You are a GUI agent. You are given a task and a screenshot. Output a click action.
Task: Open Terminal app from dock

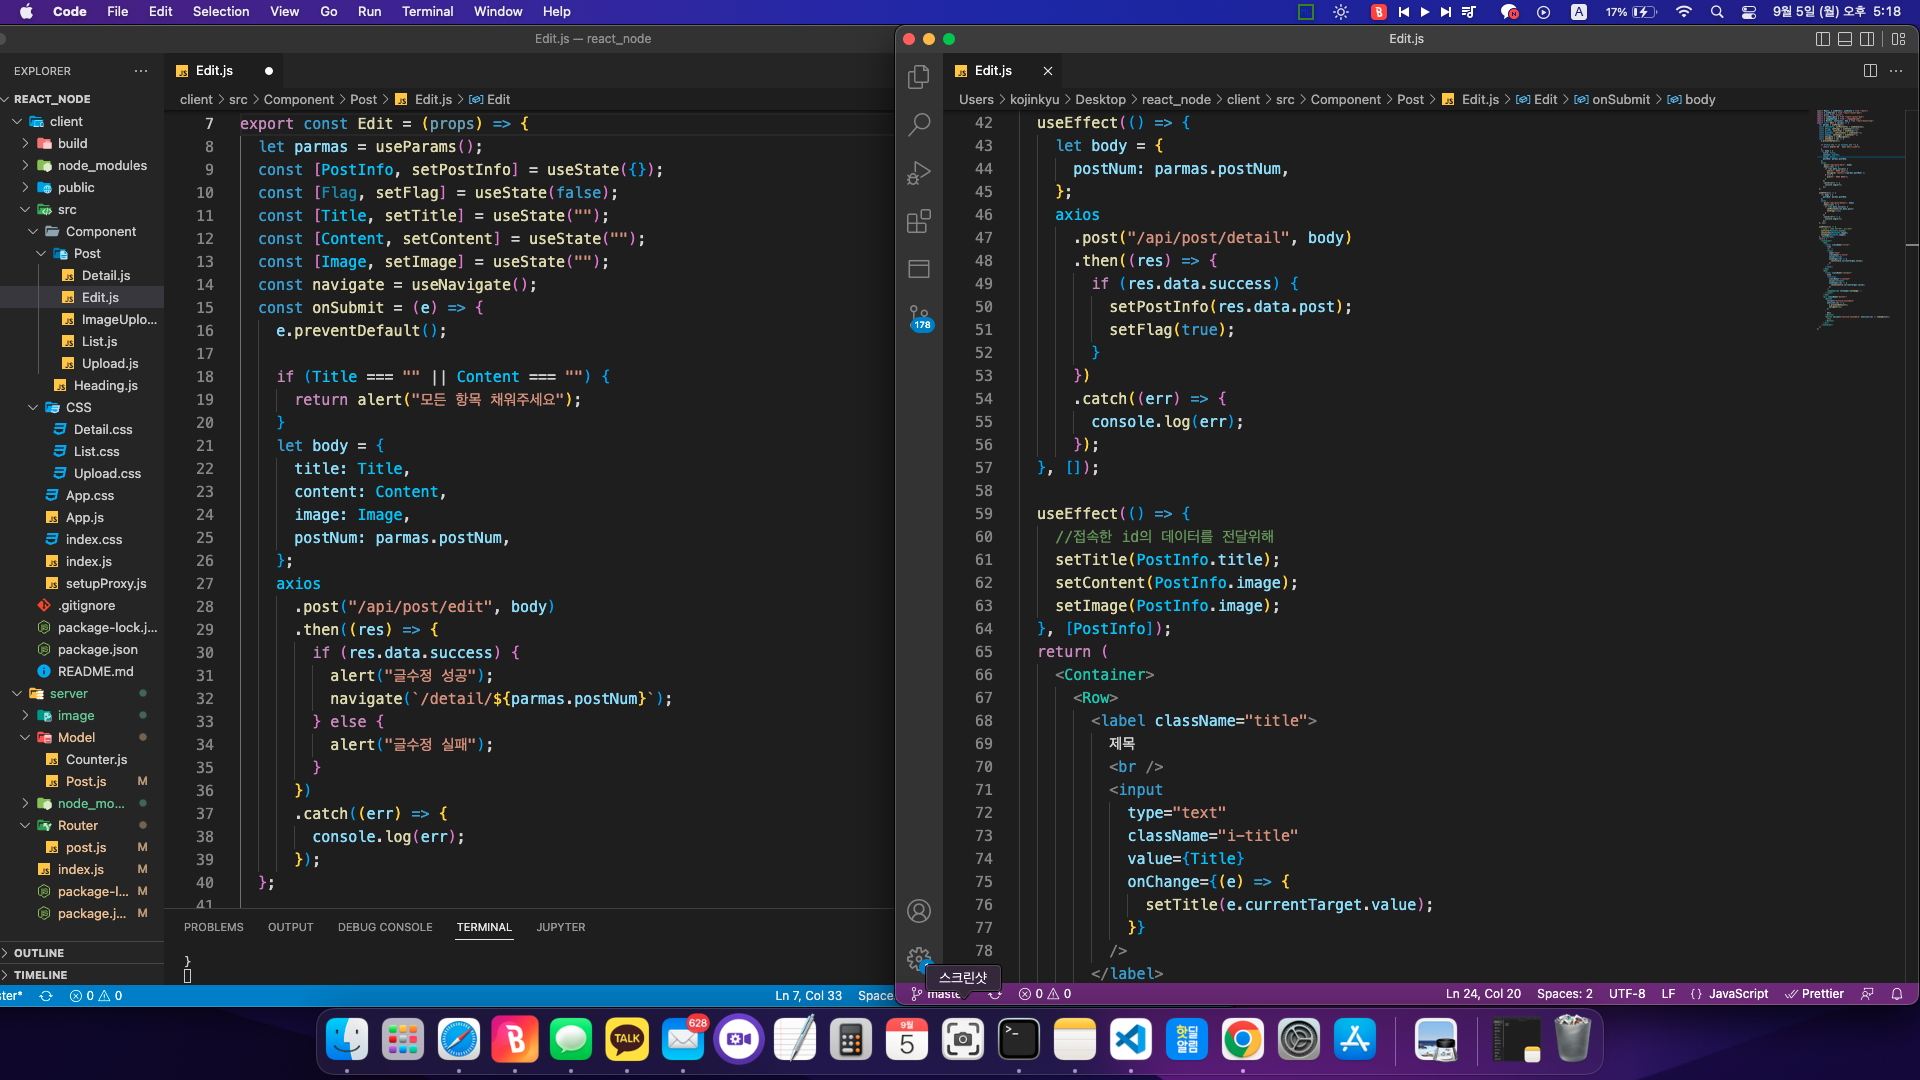1019,1040
